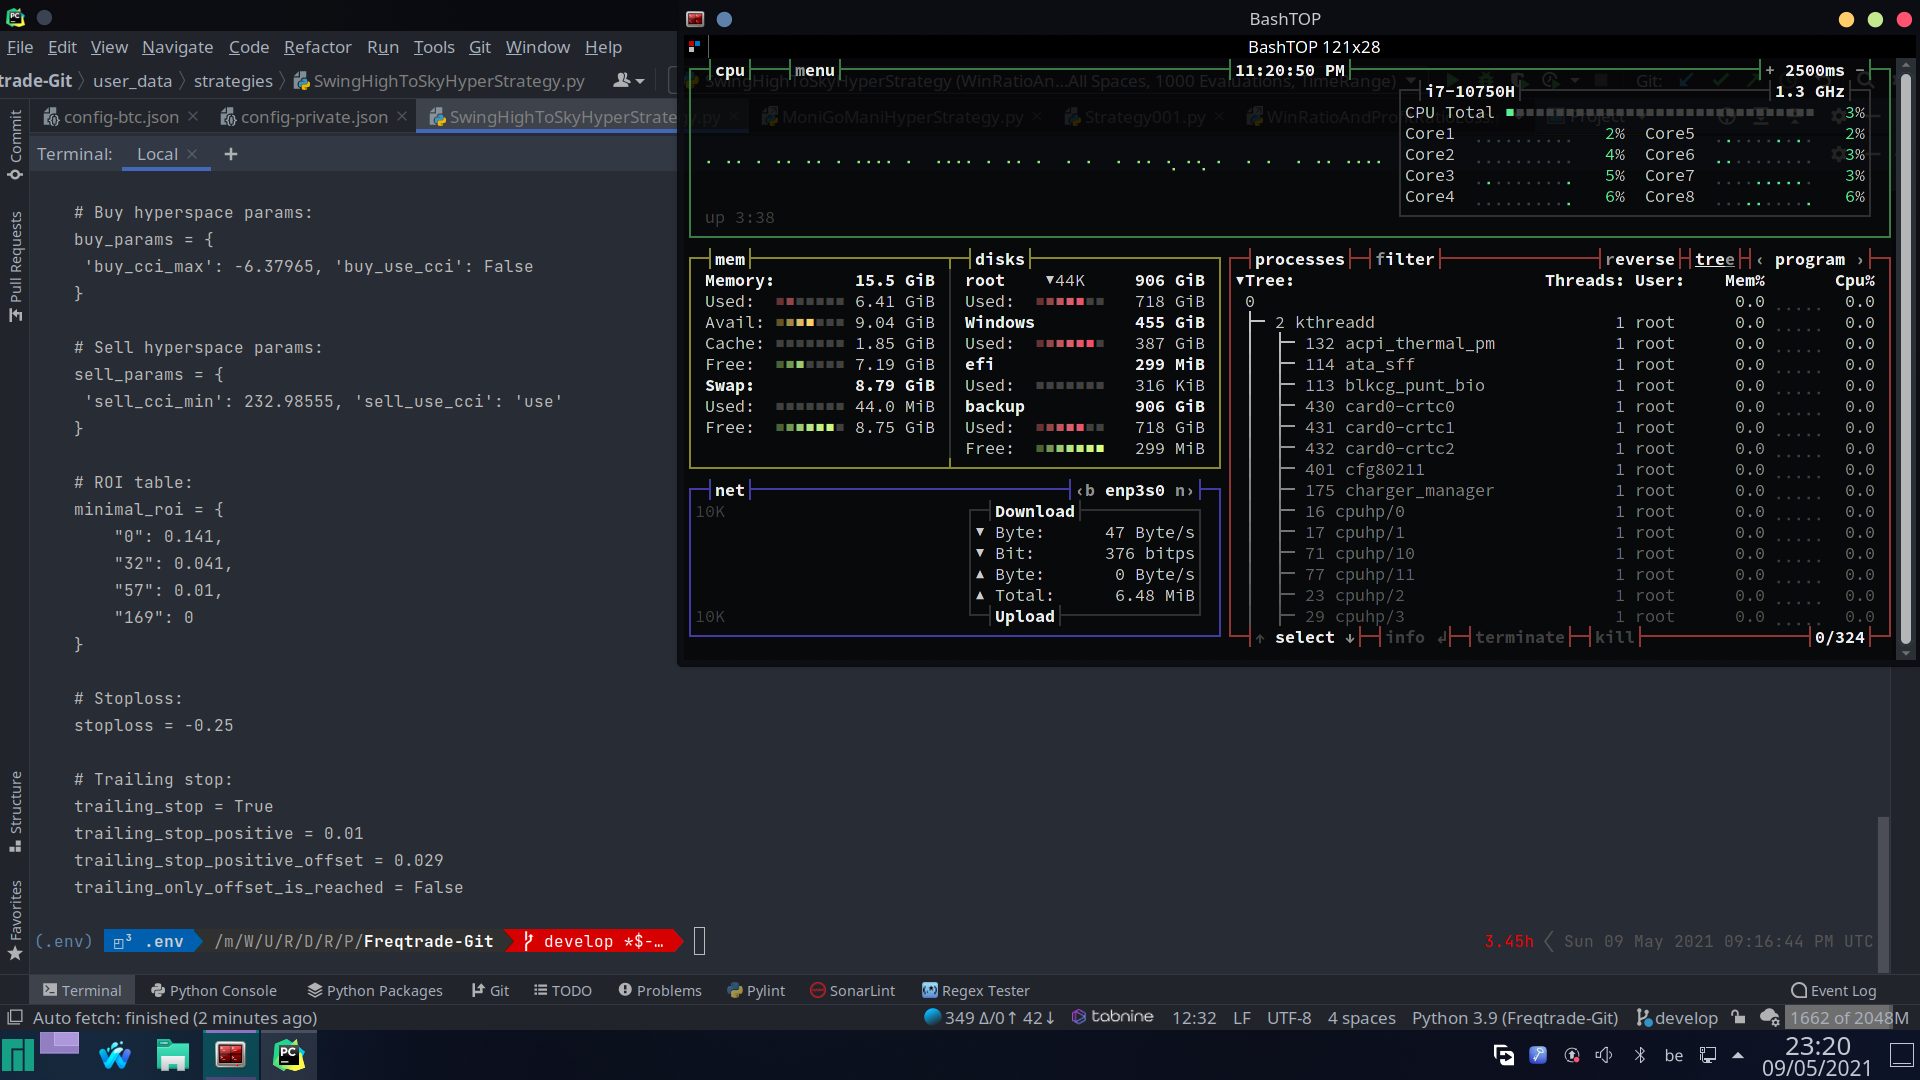
Task: Open the Pylint tool window
Action: coord(756,990)
